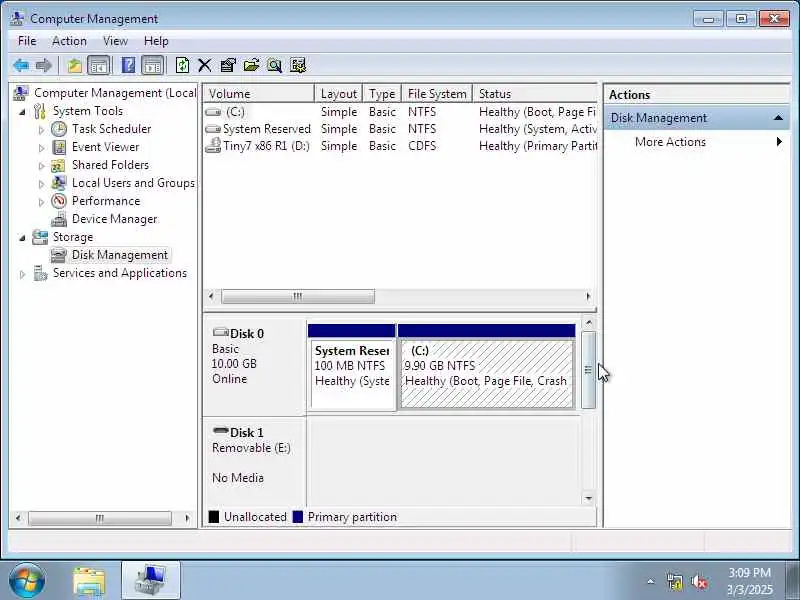800x600 pixels.
Task: Expand Local Users and Groups branch
Action: (x=42, y=184)
